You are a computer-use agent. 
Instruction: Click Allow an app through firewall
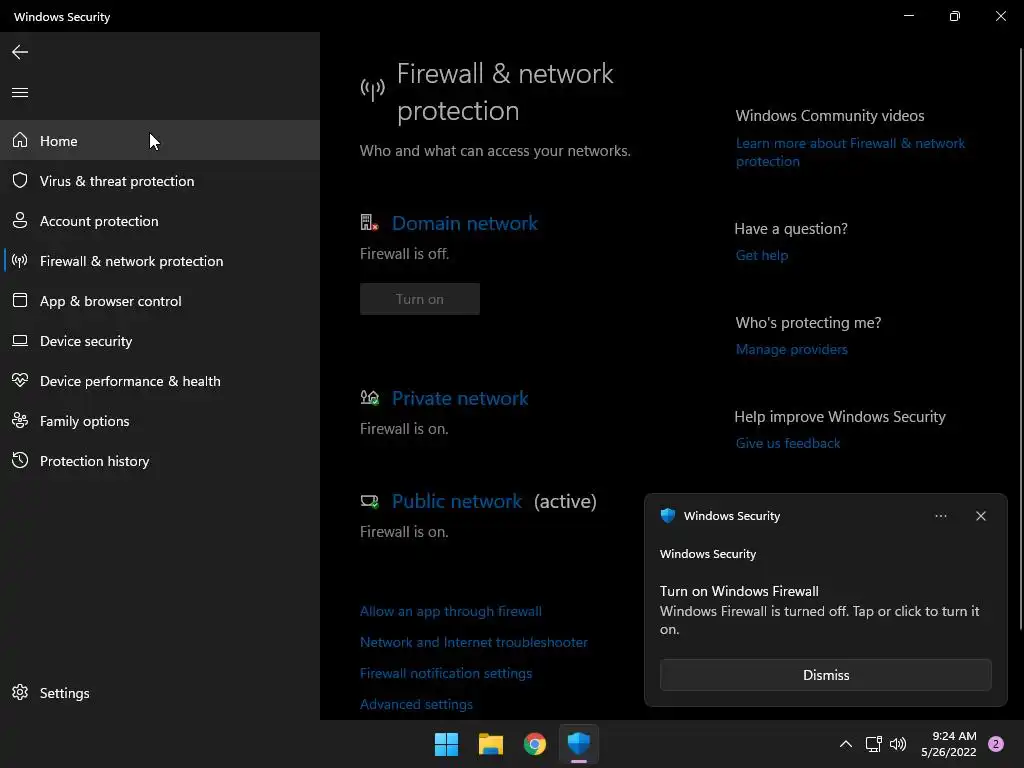(450, 611)
